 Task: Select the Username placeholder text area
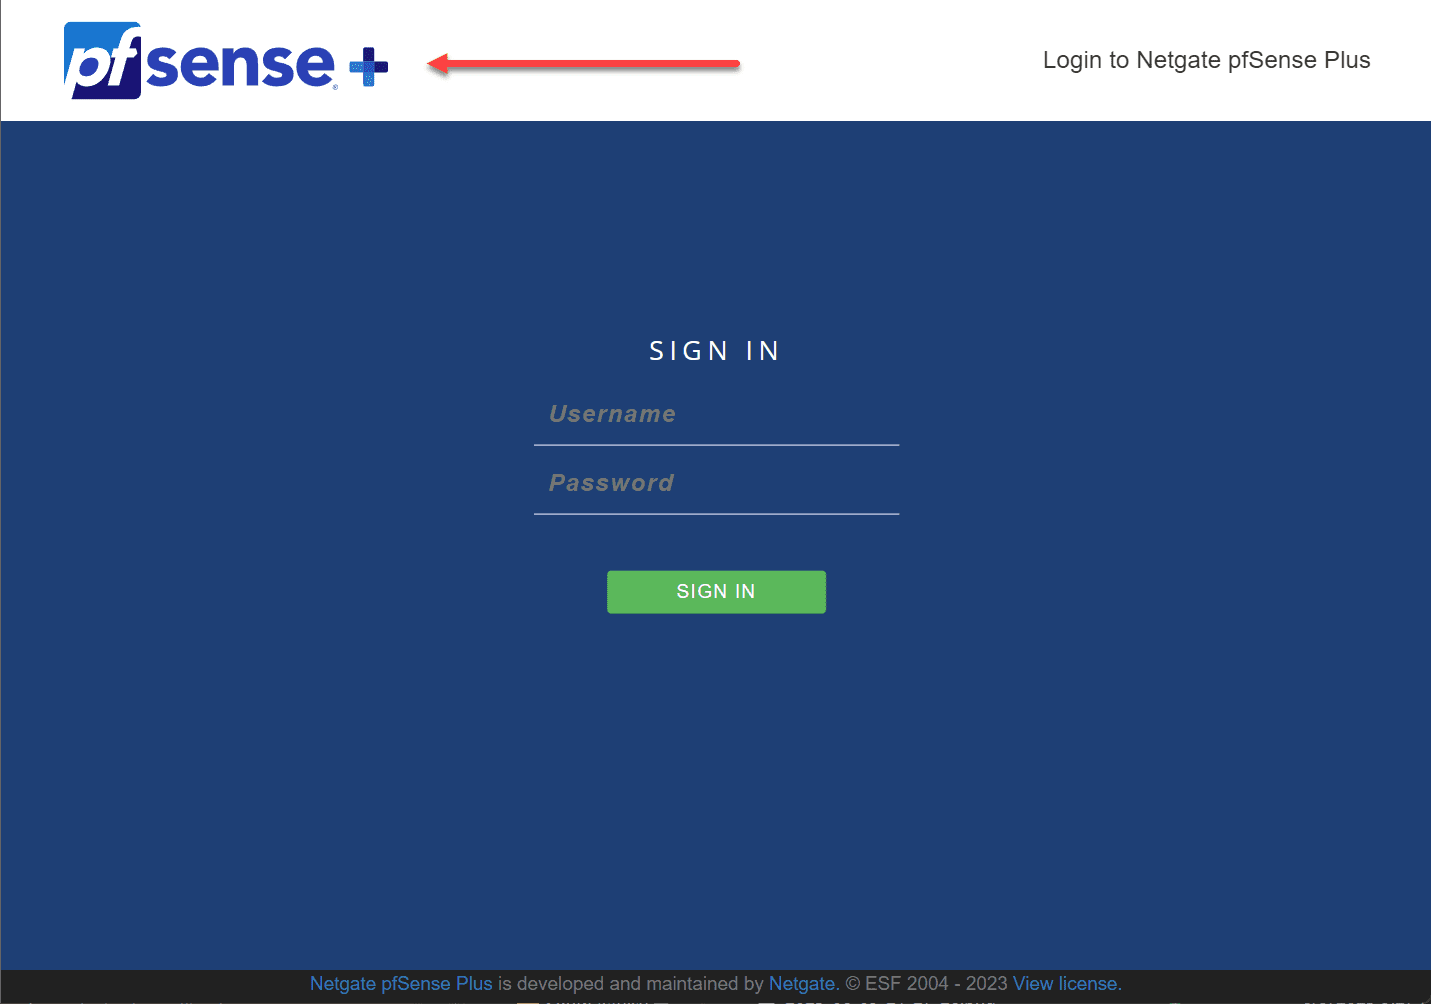(613, 413)
